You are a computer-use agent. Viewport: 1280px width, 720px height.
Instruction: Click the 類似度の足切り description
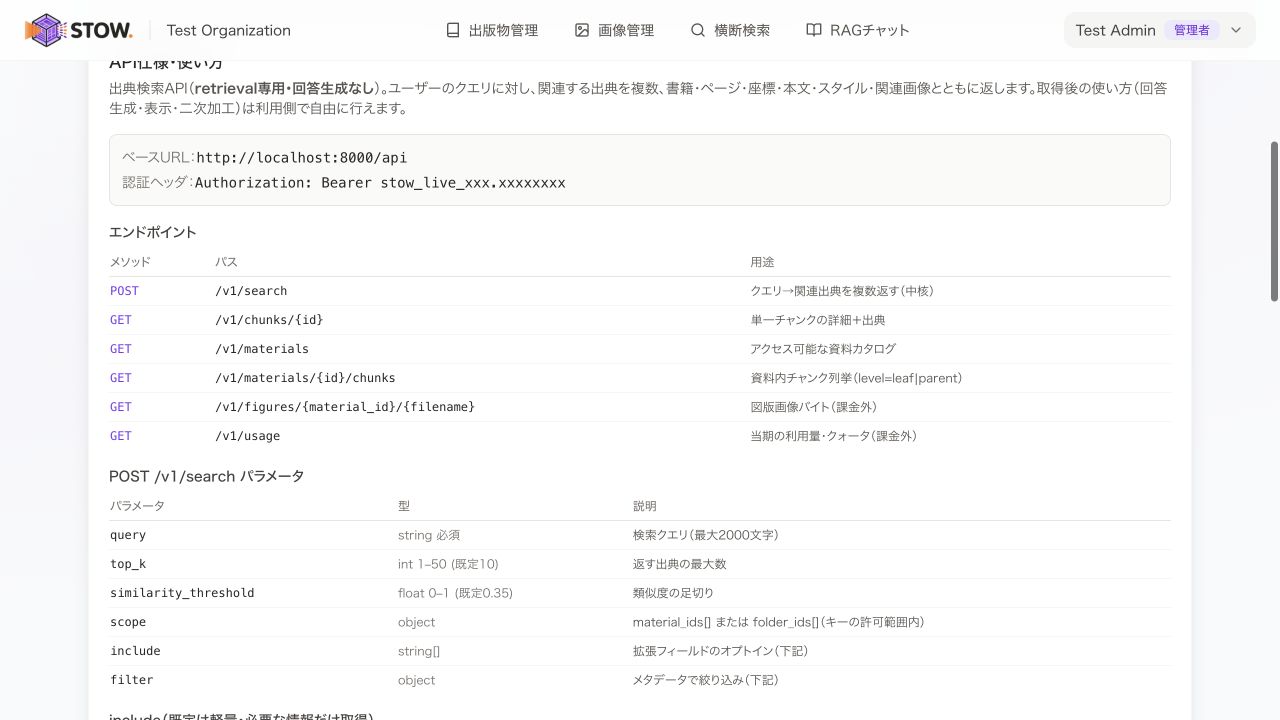tap(673, 593)
